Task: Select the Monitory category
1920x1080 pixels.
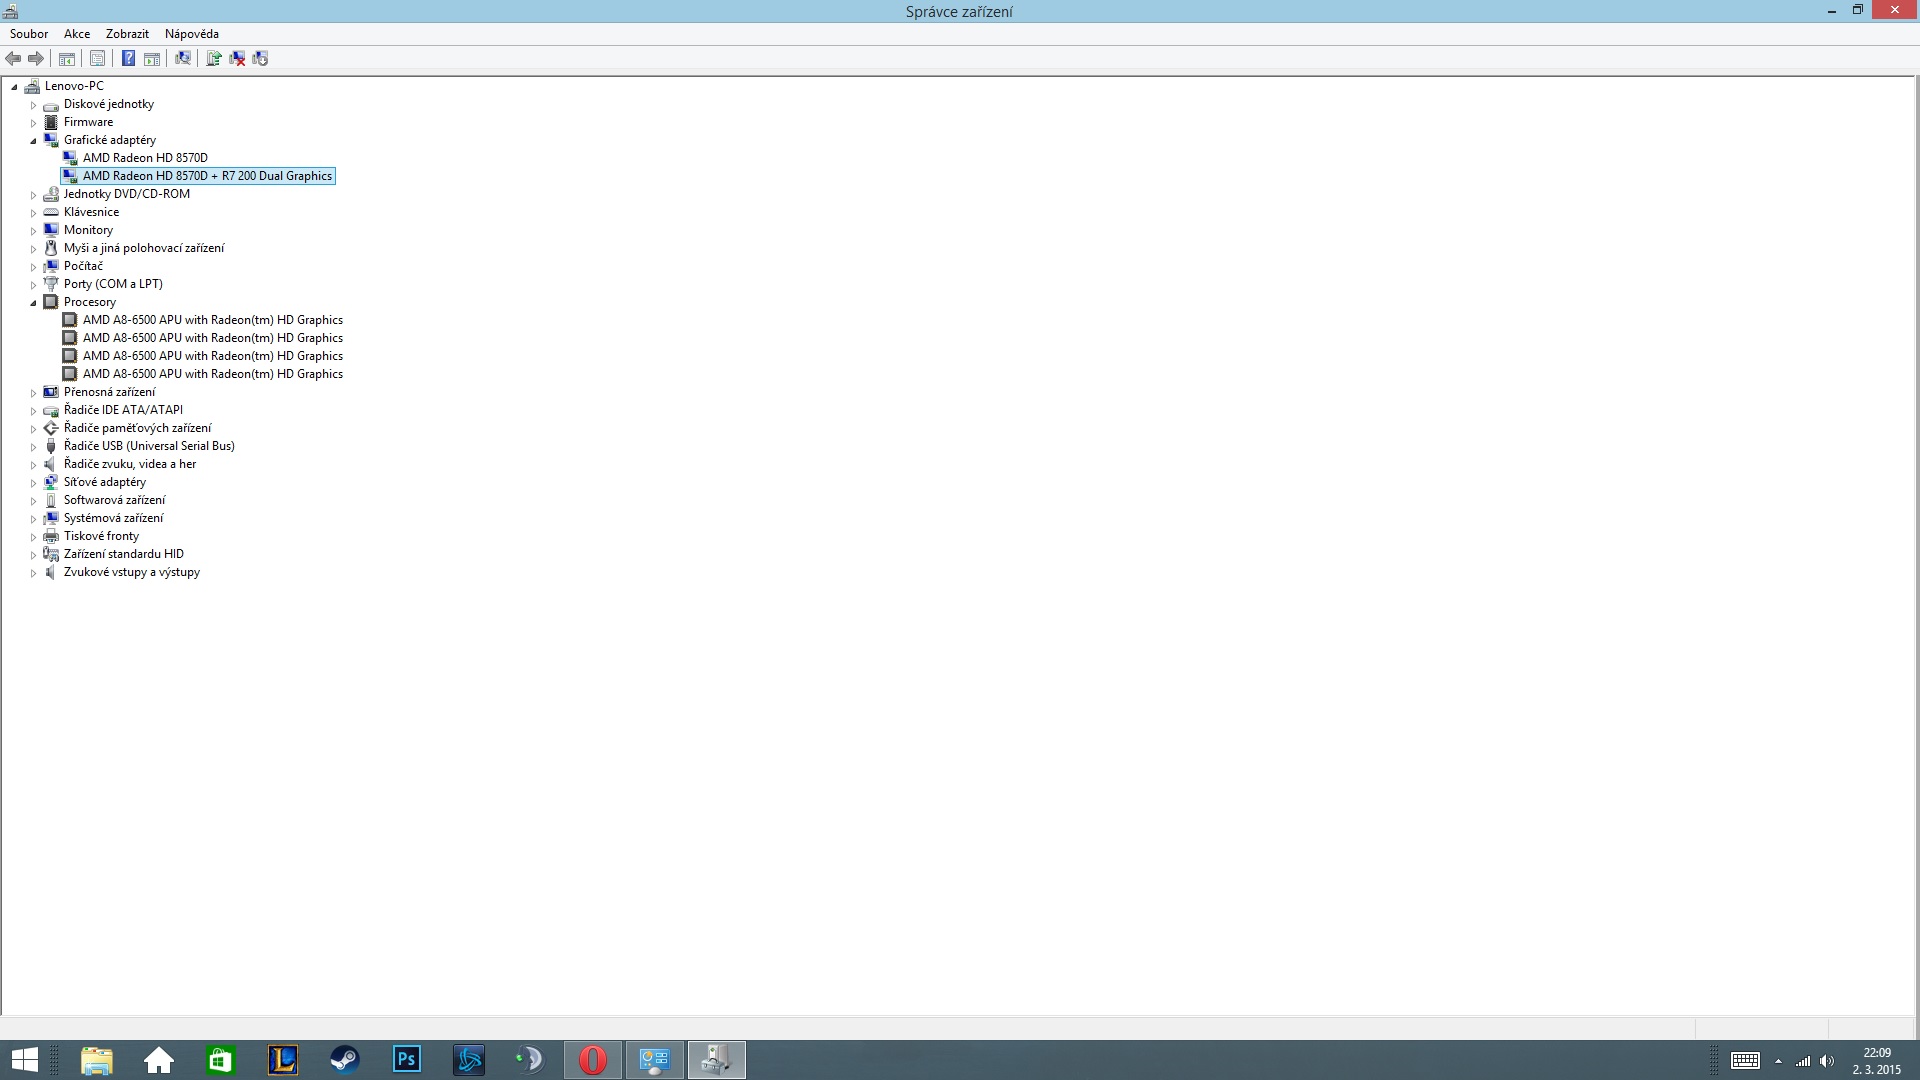Action: [x=88, y=230]
